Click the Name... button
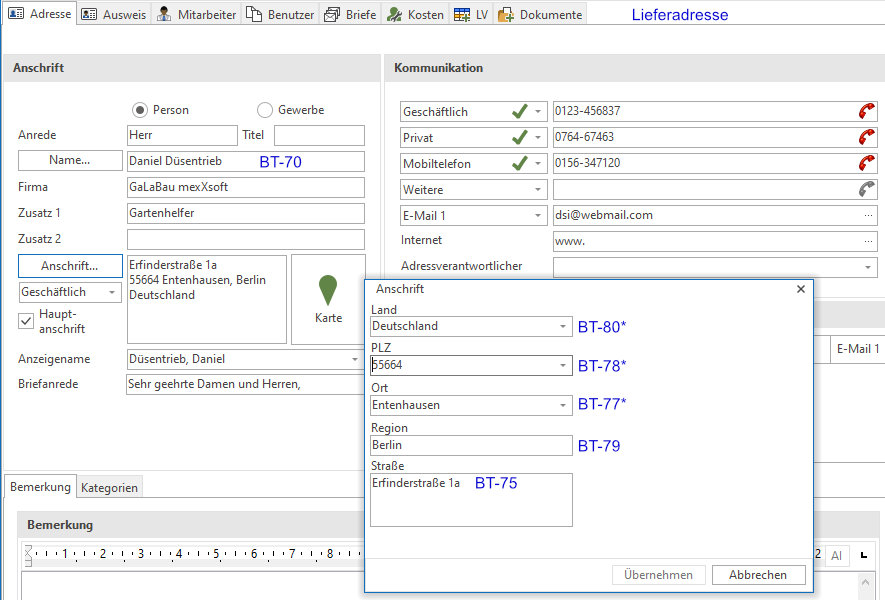This screenshot has width=885, height=600. [x=70, y=160]
